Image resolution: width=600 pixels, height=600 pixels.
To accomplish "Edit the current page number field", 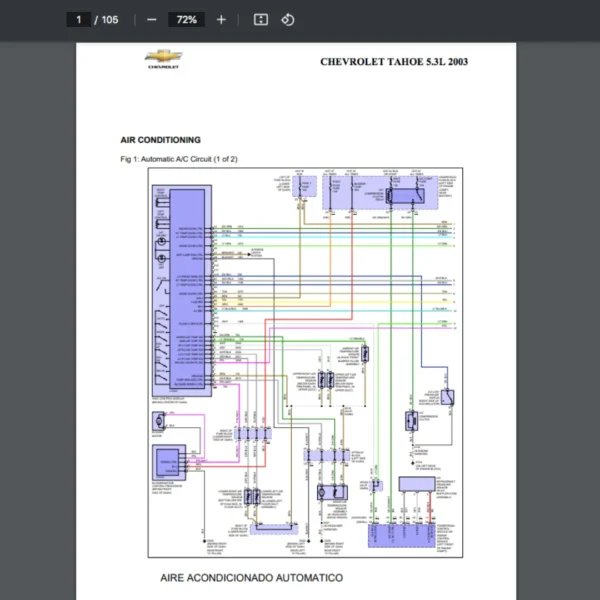I will coord(79,19).
